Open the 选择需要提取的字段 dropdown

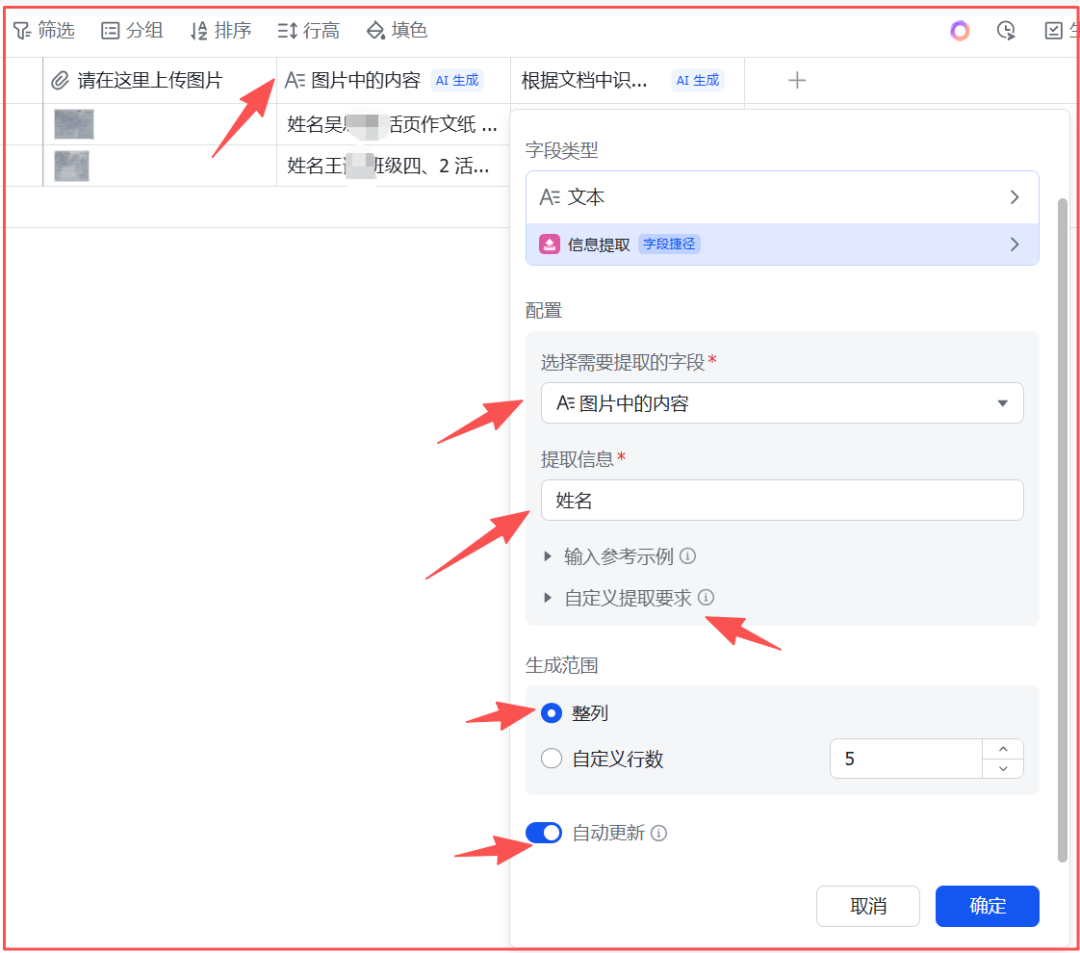(782, 403)
